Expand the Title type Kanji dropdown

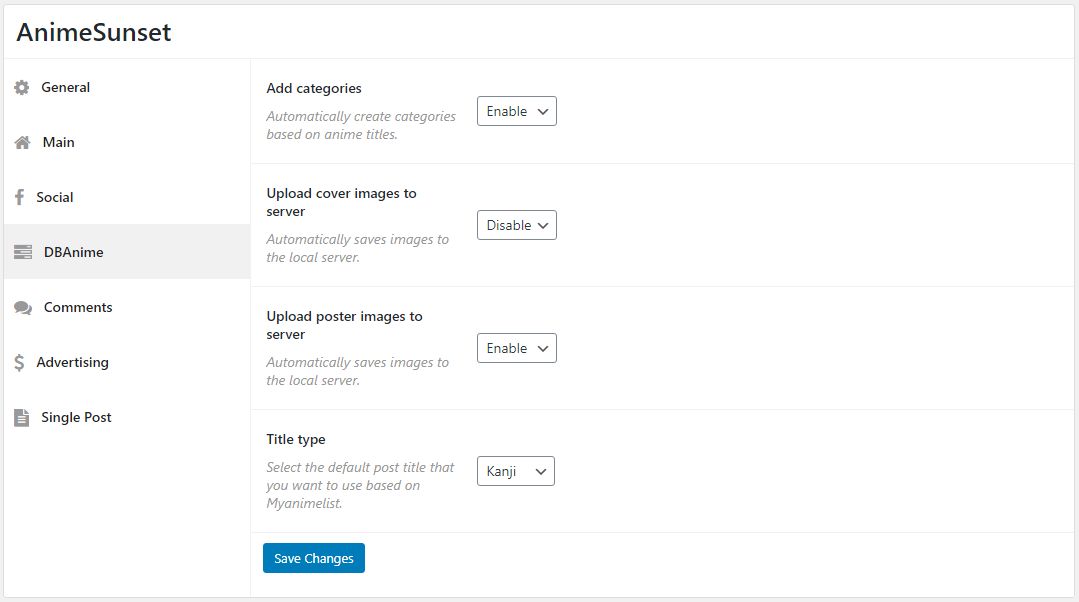point(515,472)
